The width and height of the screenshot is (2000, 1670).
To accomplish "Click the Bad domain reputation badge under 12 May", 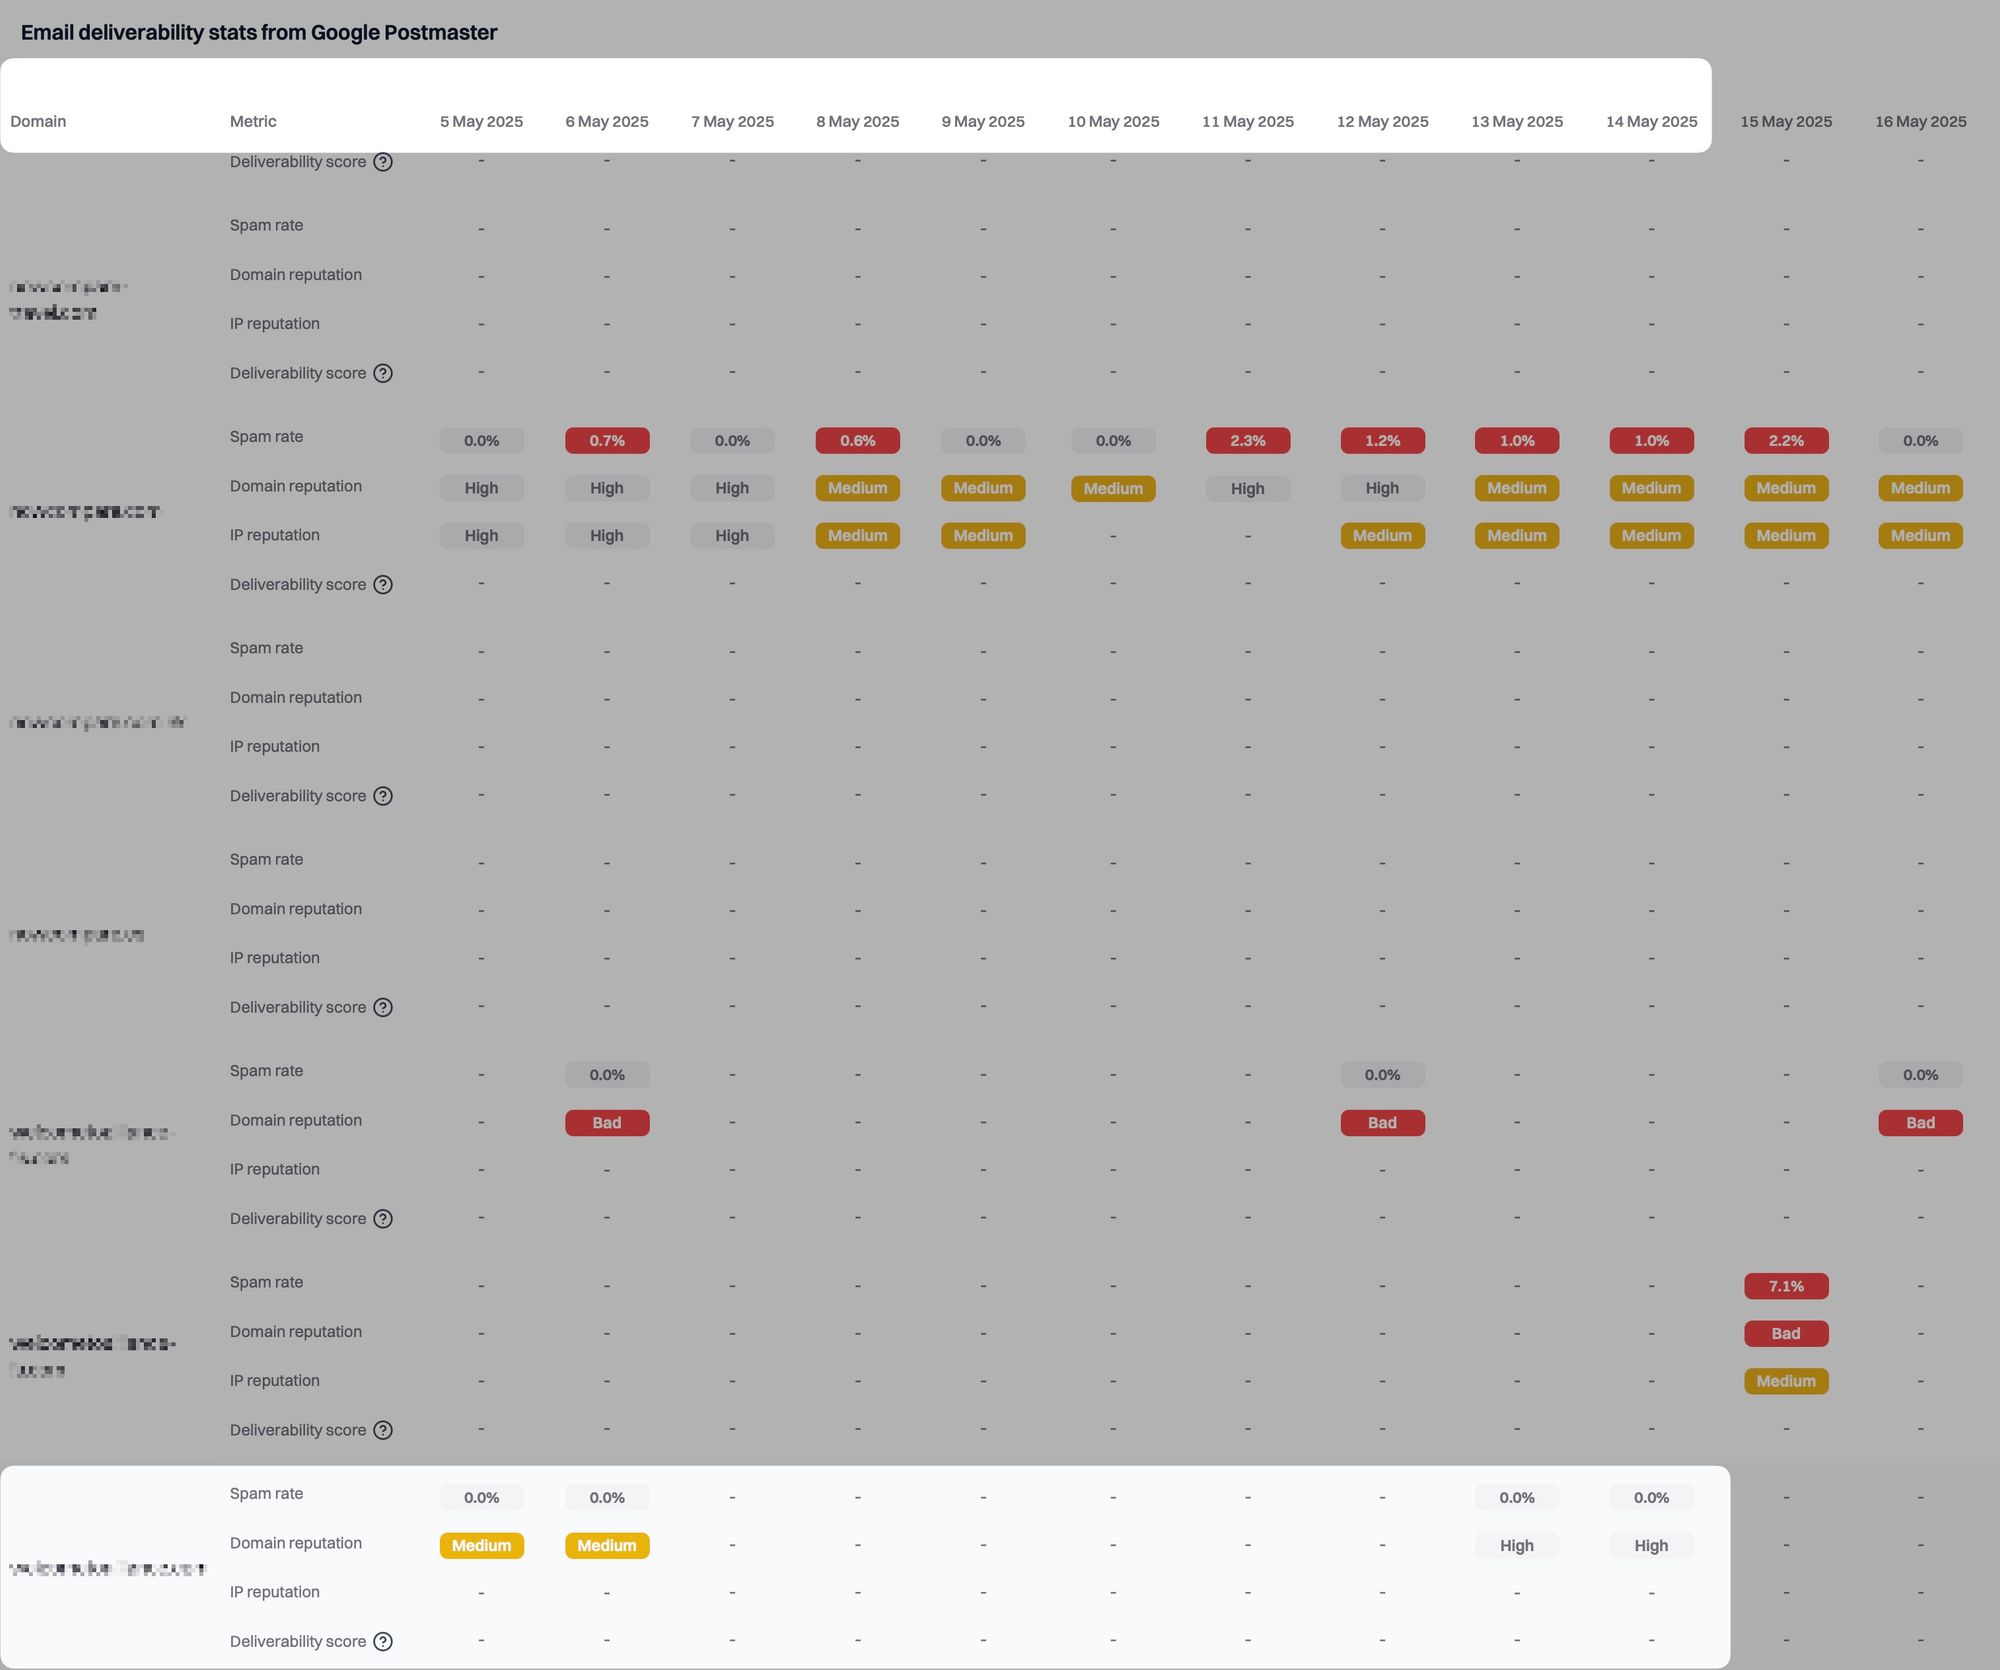I will click(1382, 1123).
